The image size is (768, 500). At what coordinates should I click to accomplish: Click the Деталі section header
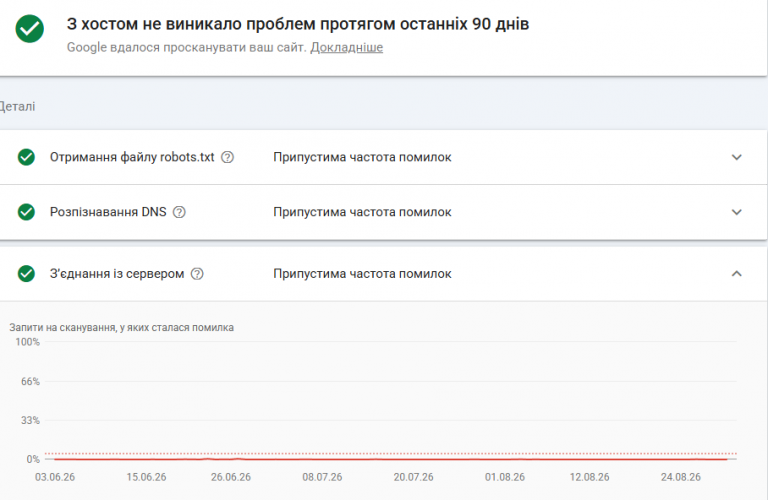pos(17,106)
